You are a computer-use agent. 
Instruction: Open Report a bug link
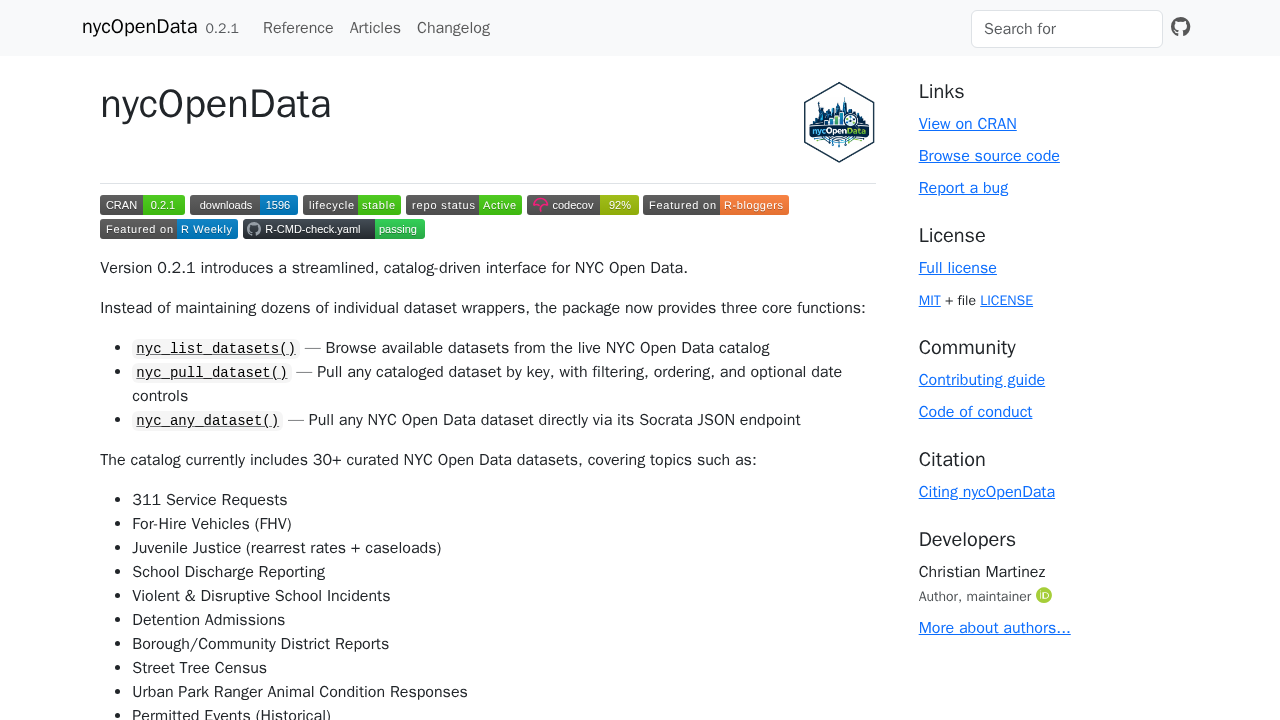pos(963,188)
